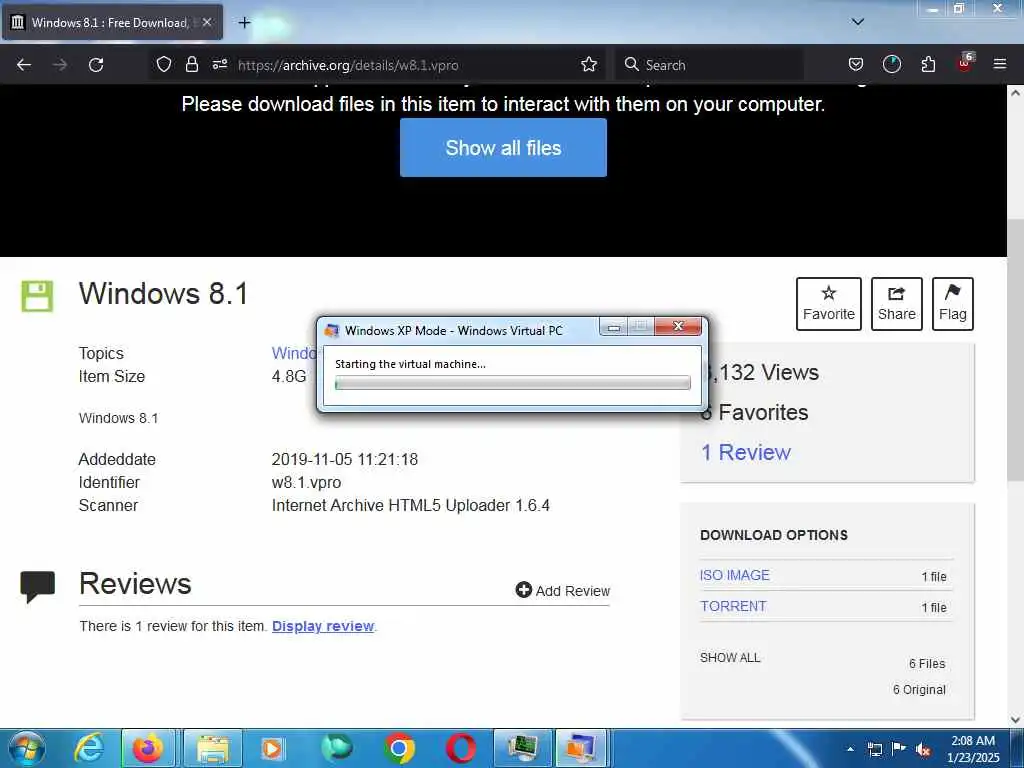Launch Internet Explorer from taskbar
Screen dimensions: 1024x768
coord(89,748)
